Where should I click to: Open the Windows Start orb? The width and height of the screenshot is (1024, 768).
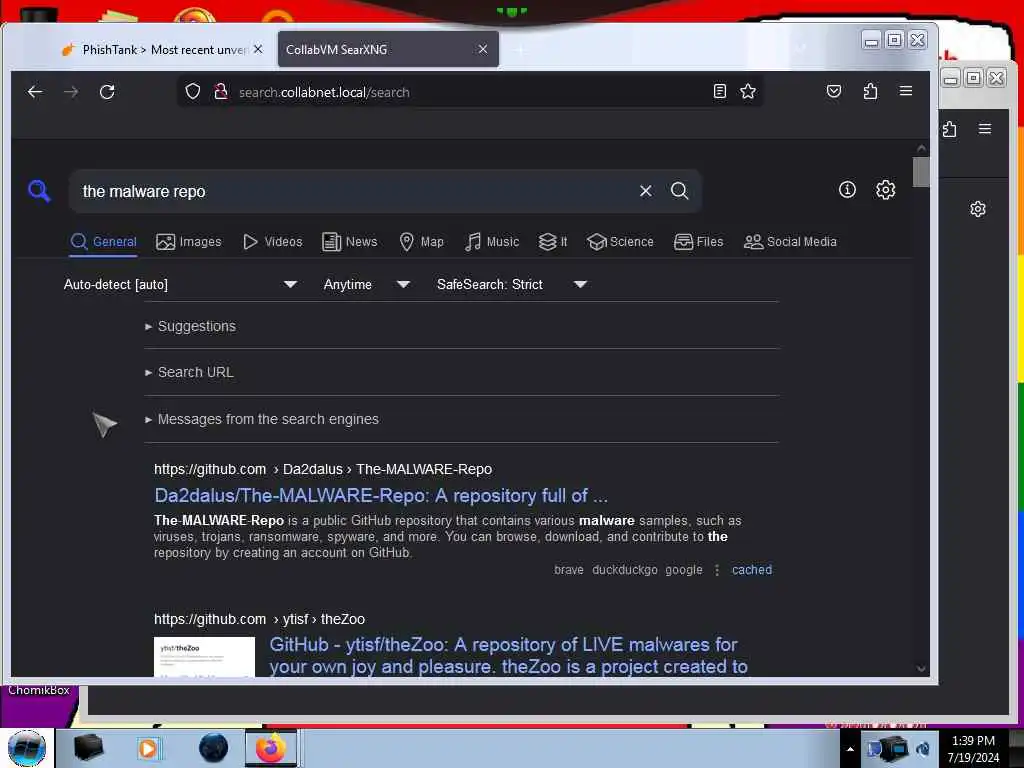pos(27,748)
